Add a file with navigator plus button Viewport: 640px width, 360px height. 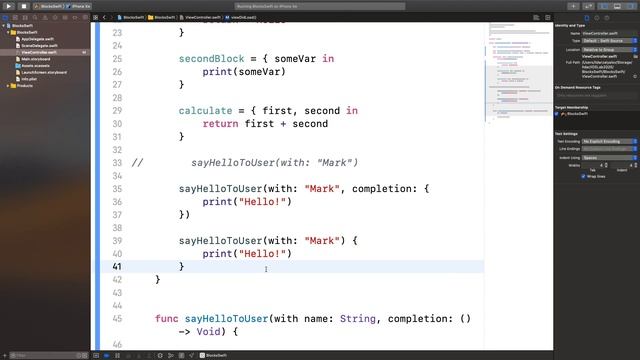click(x=4, y=356)
